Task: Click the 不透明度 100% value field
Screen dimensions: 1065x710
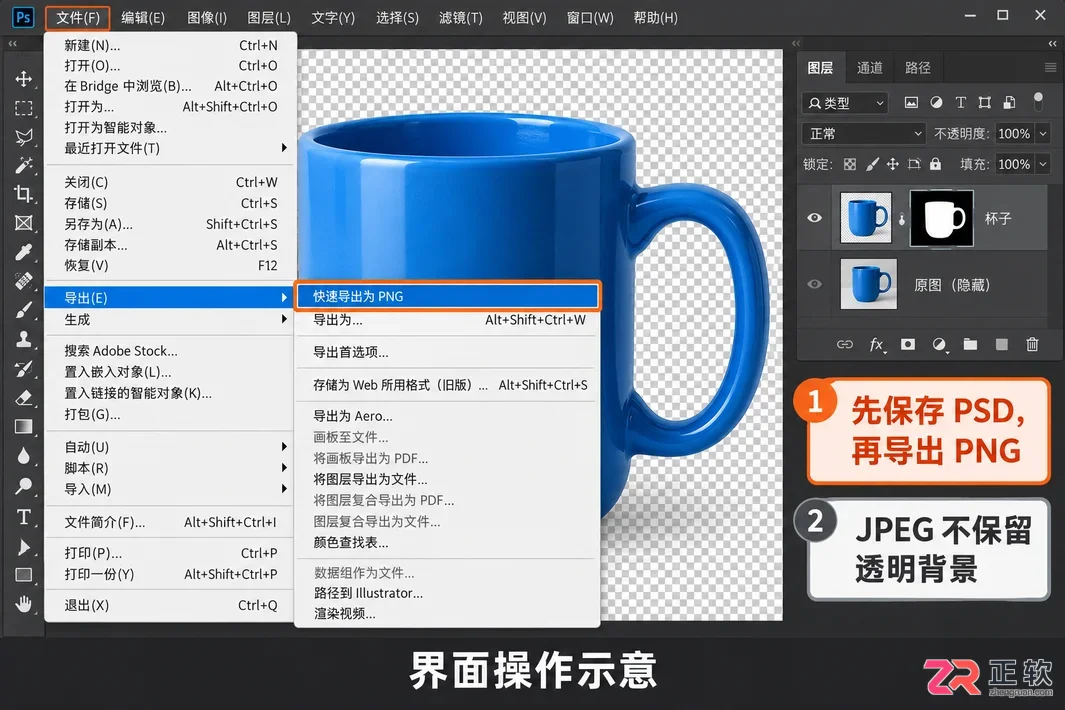Action: pos(1014,133)
